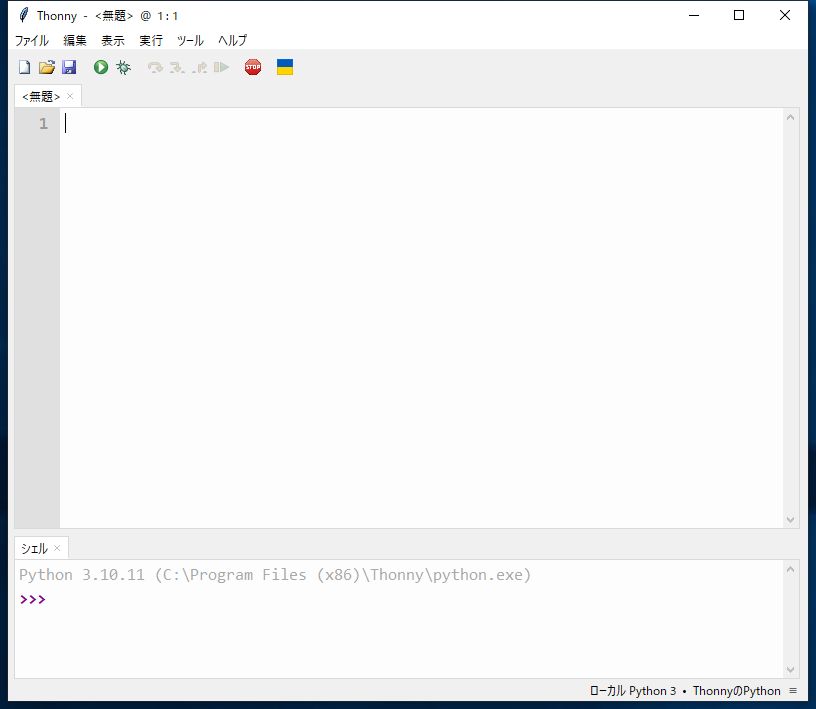Click the Step into debug icon

point(177,68)
